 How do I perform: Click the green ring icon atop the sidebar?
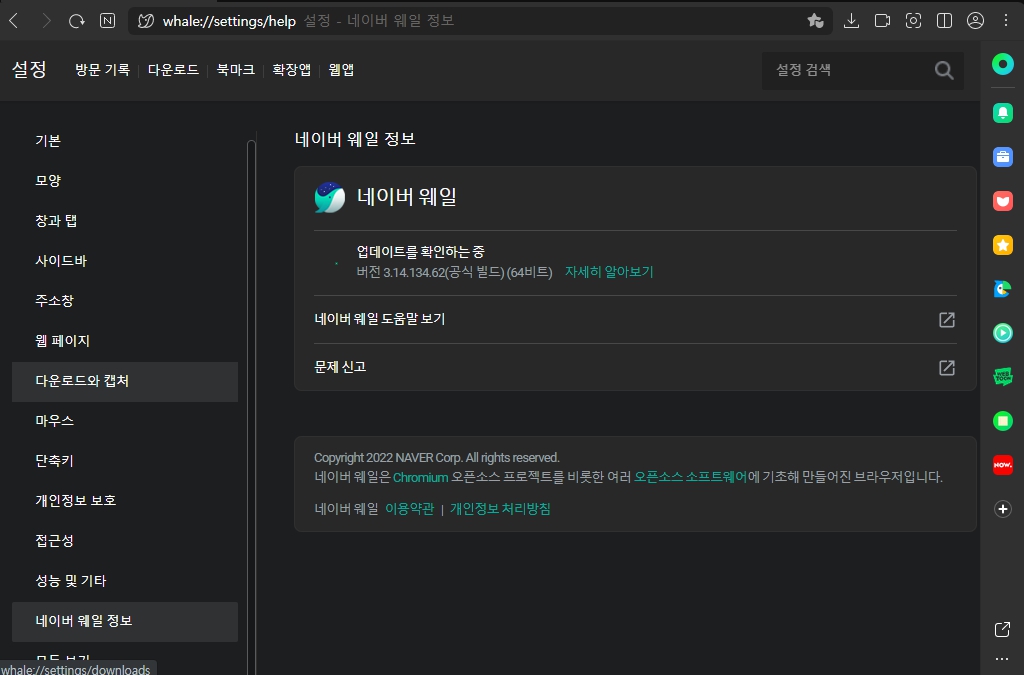(x=1002, y=64)
